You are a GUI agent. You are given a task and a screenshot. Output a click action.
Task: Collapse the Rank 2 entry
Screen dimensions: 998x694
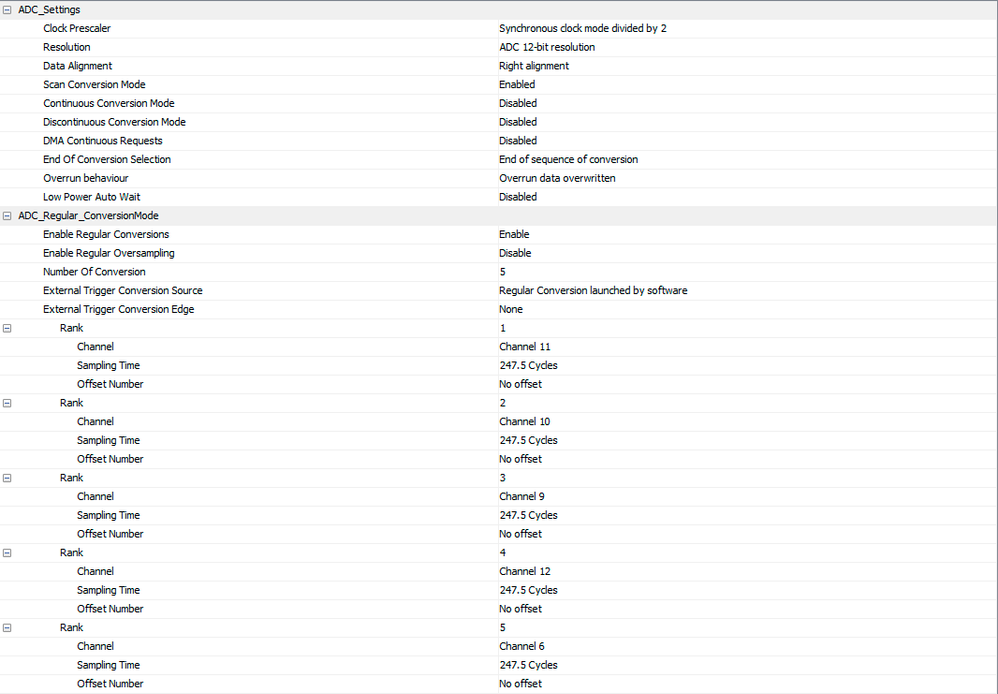tap(7, 403)
